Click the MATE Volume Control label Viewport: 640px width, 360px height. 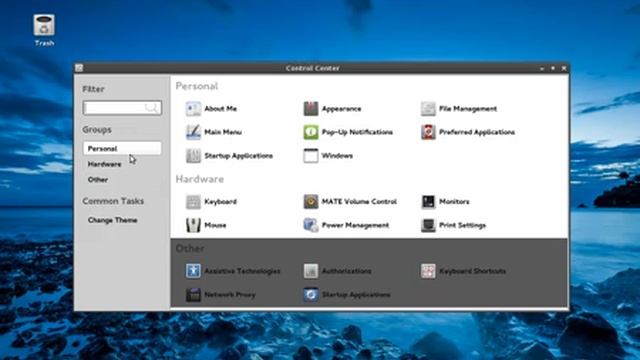[x=359, y=202]
